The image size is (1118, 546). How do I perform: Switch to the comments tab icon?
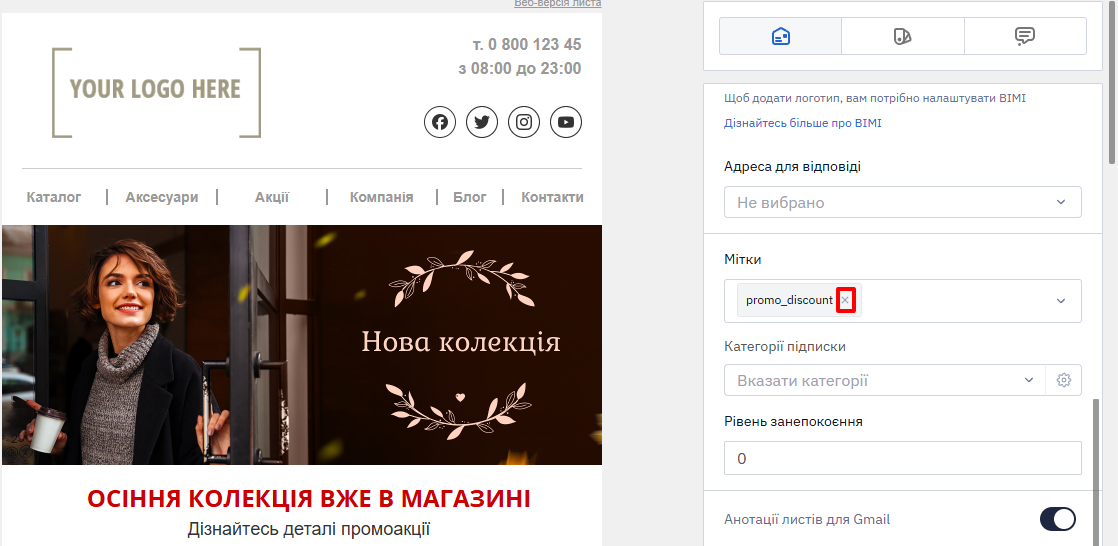(1025, 36)
